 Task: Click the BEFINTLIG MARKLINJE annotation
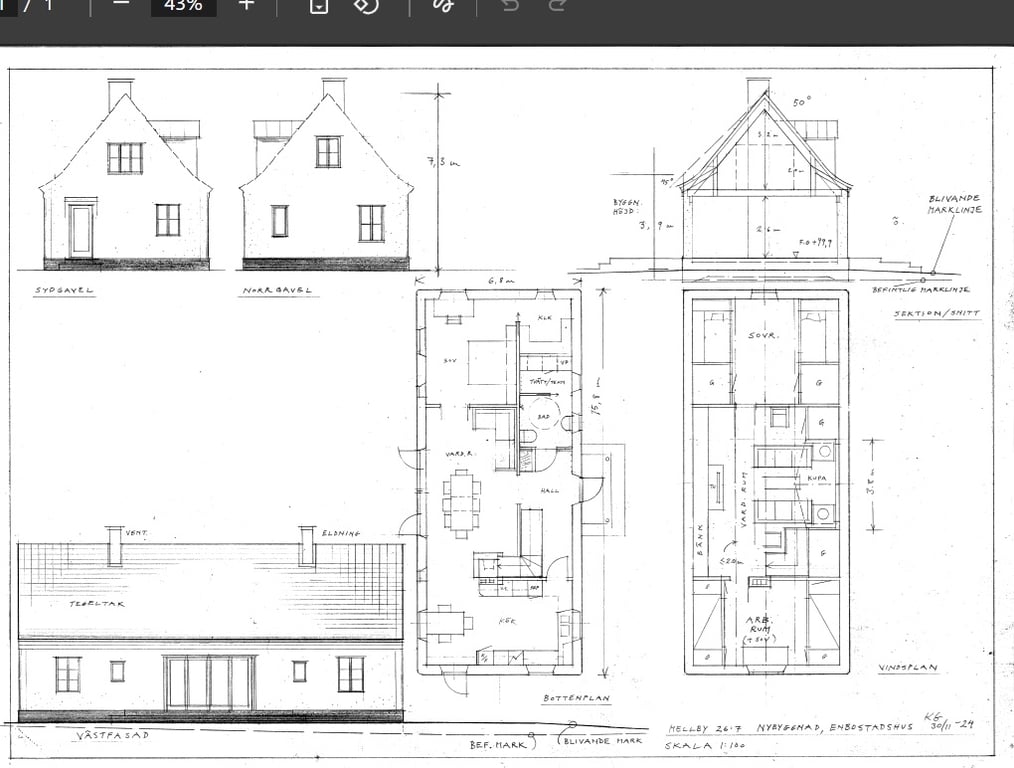pos(920,290)
